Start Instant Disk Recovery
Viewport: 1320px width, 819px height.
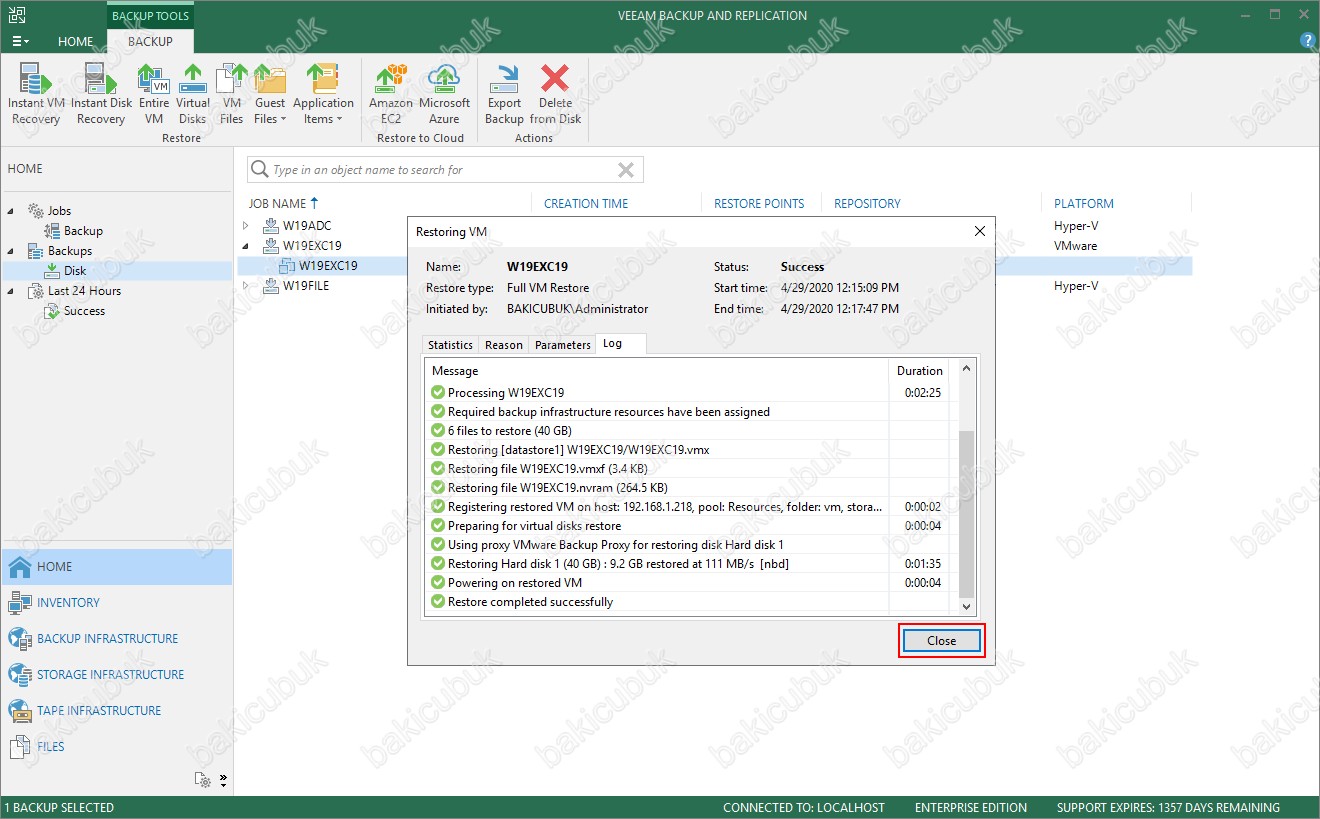coord(101,94)
